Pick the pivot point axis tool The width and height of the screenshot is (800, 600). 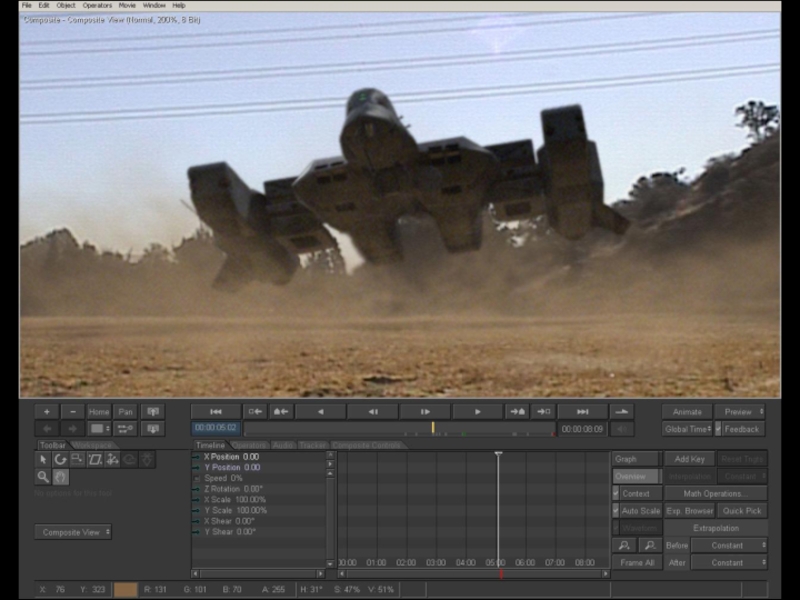[112, 460]
